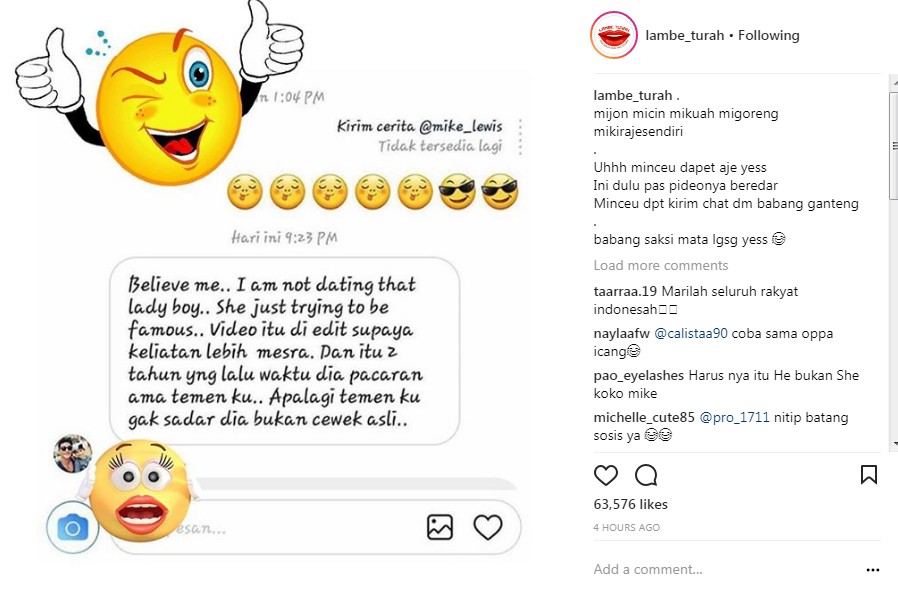Save the post using the bookmark icon
This screenshot has width=898, height=593.
click(x=868, y=477)
